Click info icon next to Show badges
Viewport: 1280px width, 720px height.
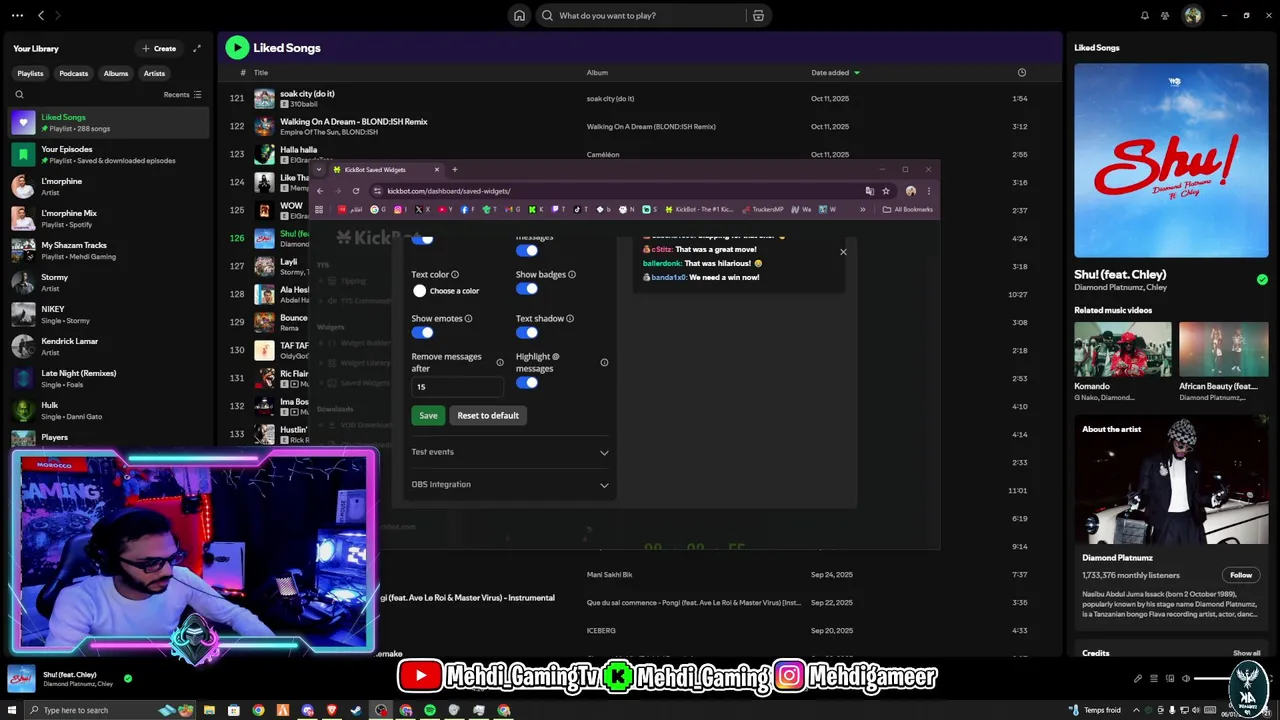click(572, 274)
